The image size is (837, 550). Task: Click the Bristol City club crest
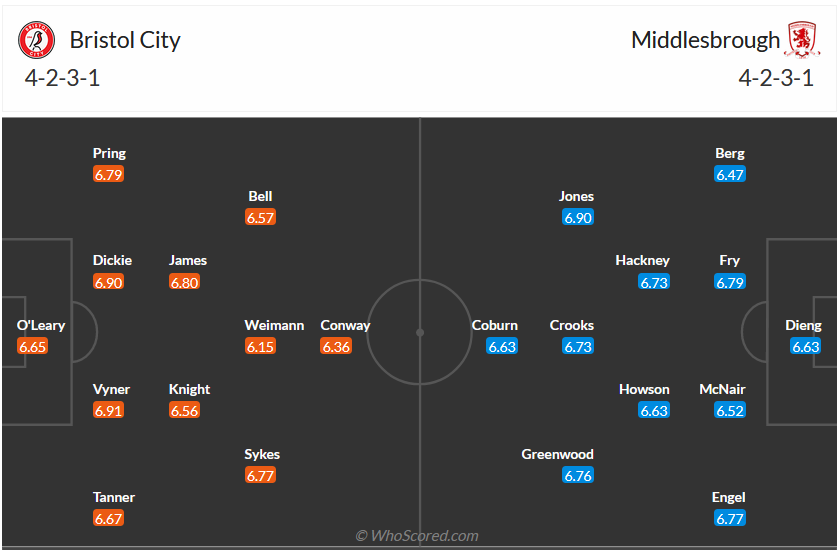[x=37, y=40]
